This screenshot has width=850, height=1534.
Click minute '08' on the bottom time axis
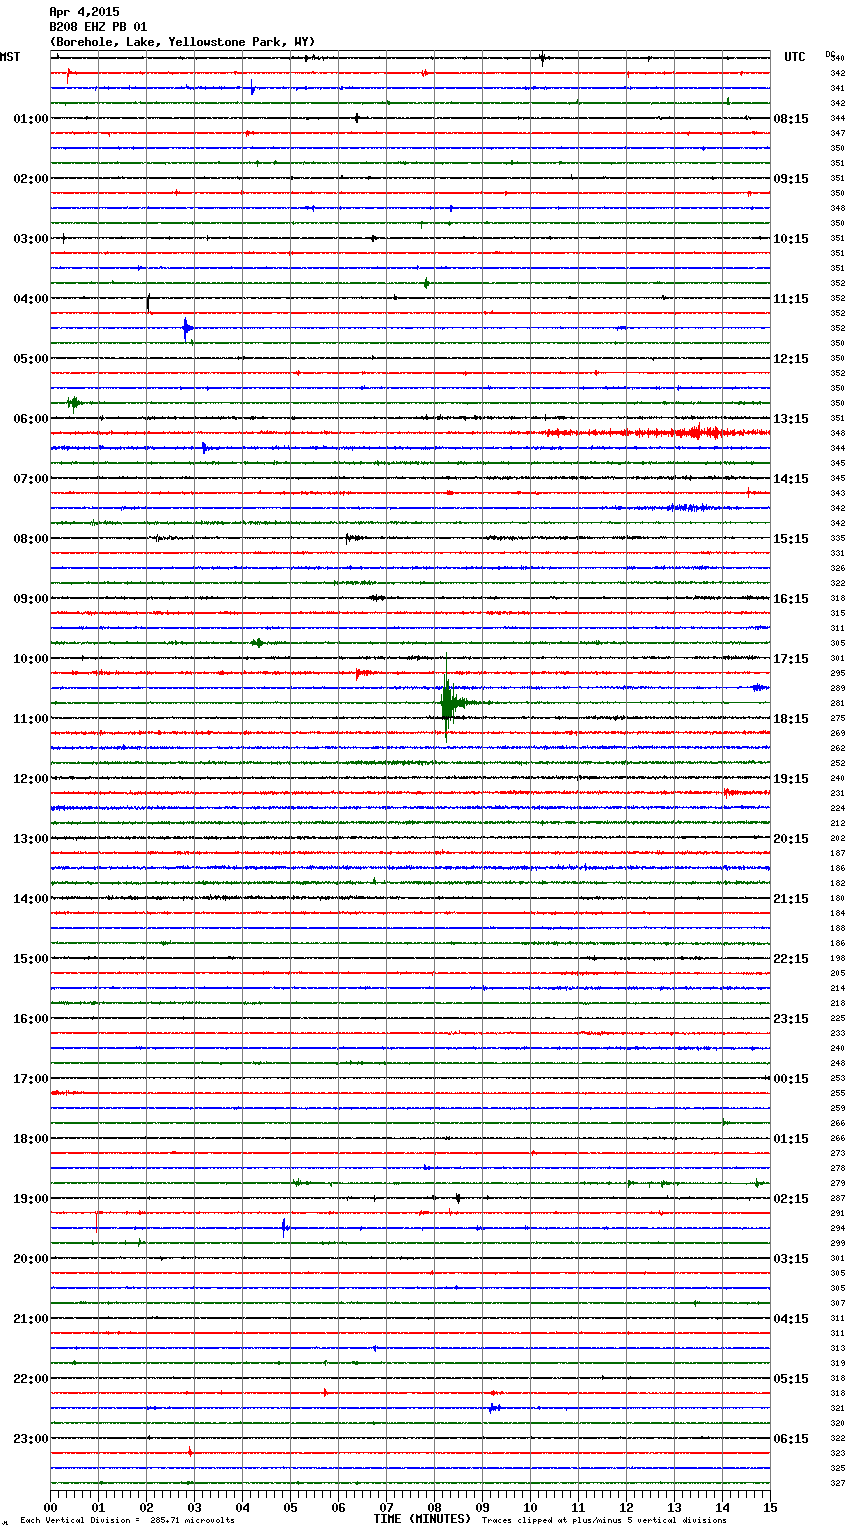click(x=434, y=1506)
